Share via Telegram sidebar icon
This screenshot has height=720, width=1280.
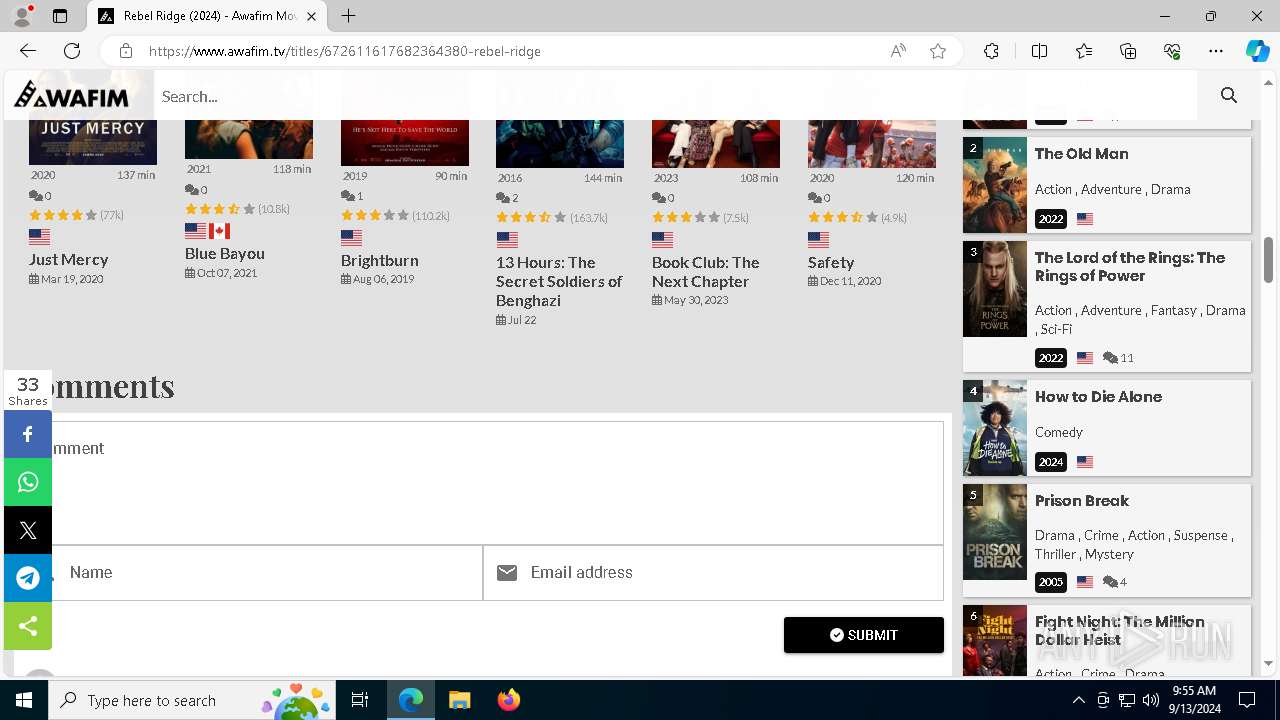28,578
